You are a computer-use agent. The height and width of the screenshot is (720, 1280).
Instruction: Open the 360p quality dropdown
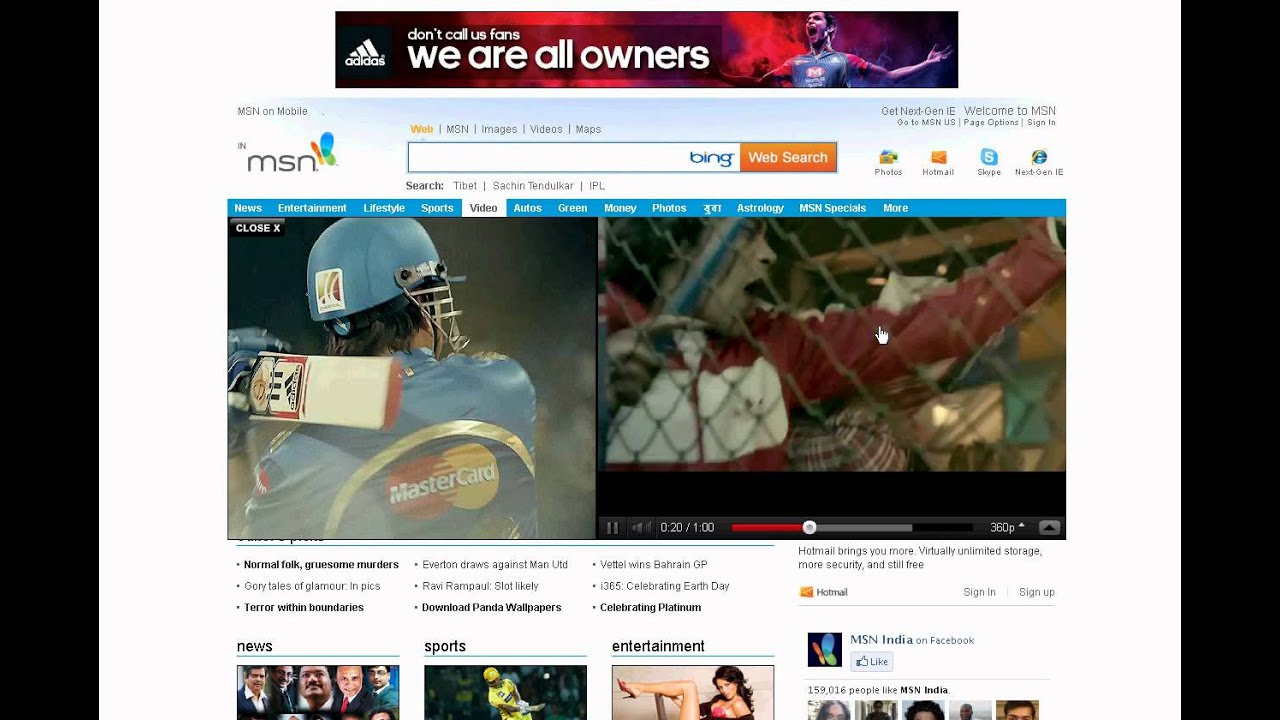[x=1007, y=528]
